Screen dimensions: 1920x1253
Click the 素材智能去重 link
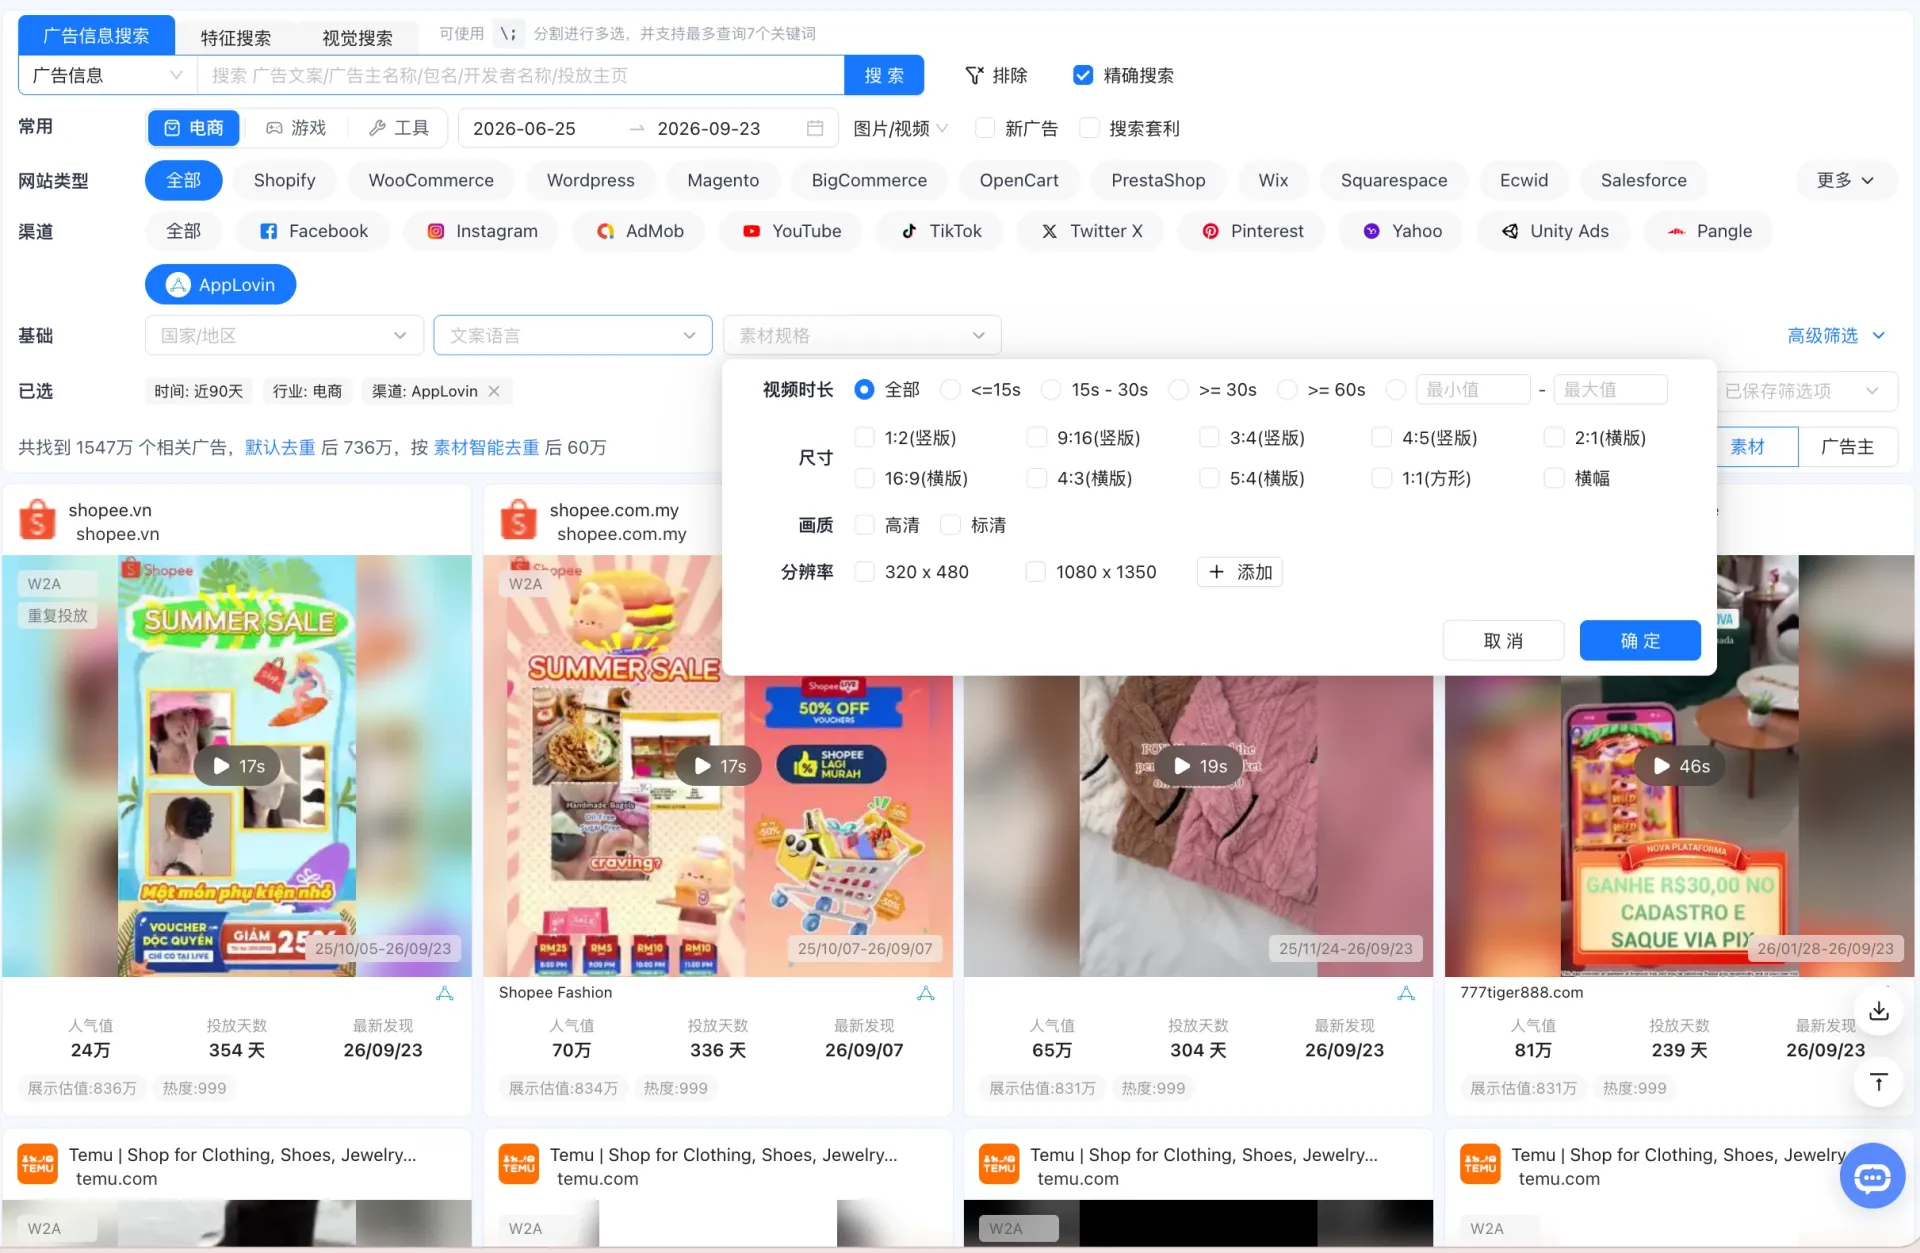point(486,447)
